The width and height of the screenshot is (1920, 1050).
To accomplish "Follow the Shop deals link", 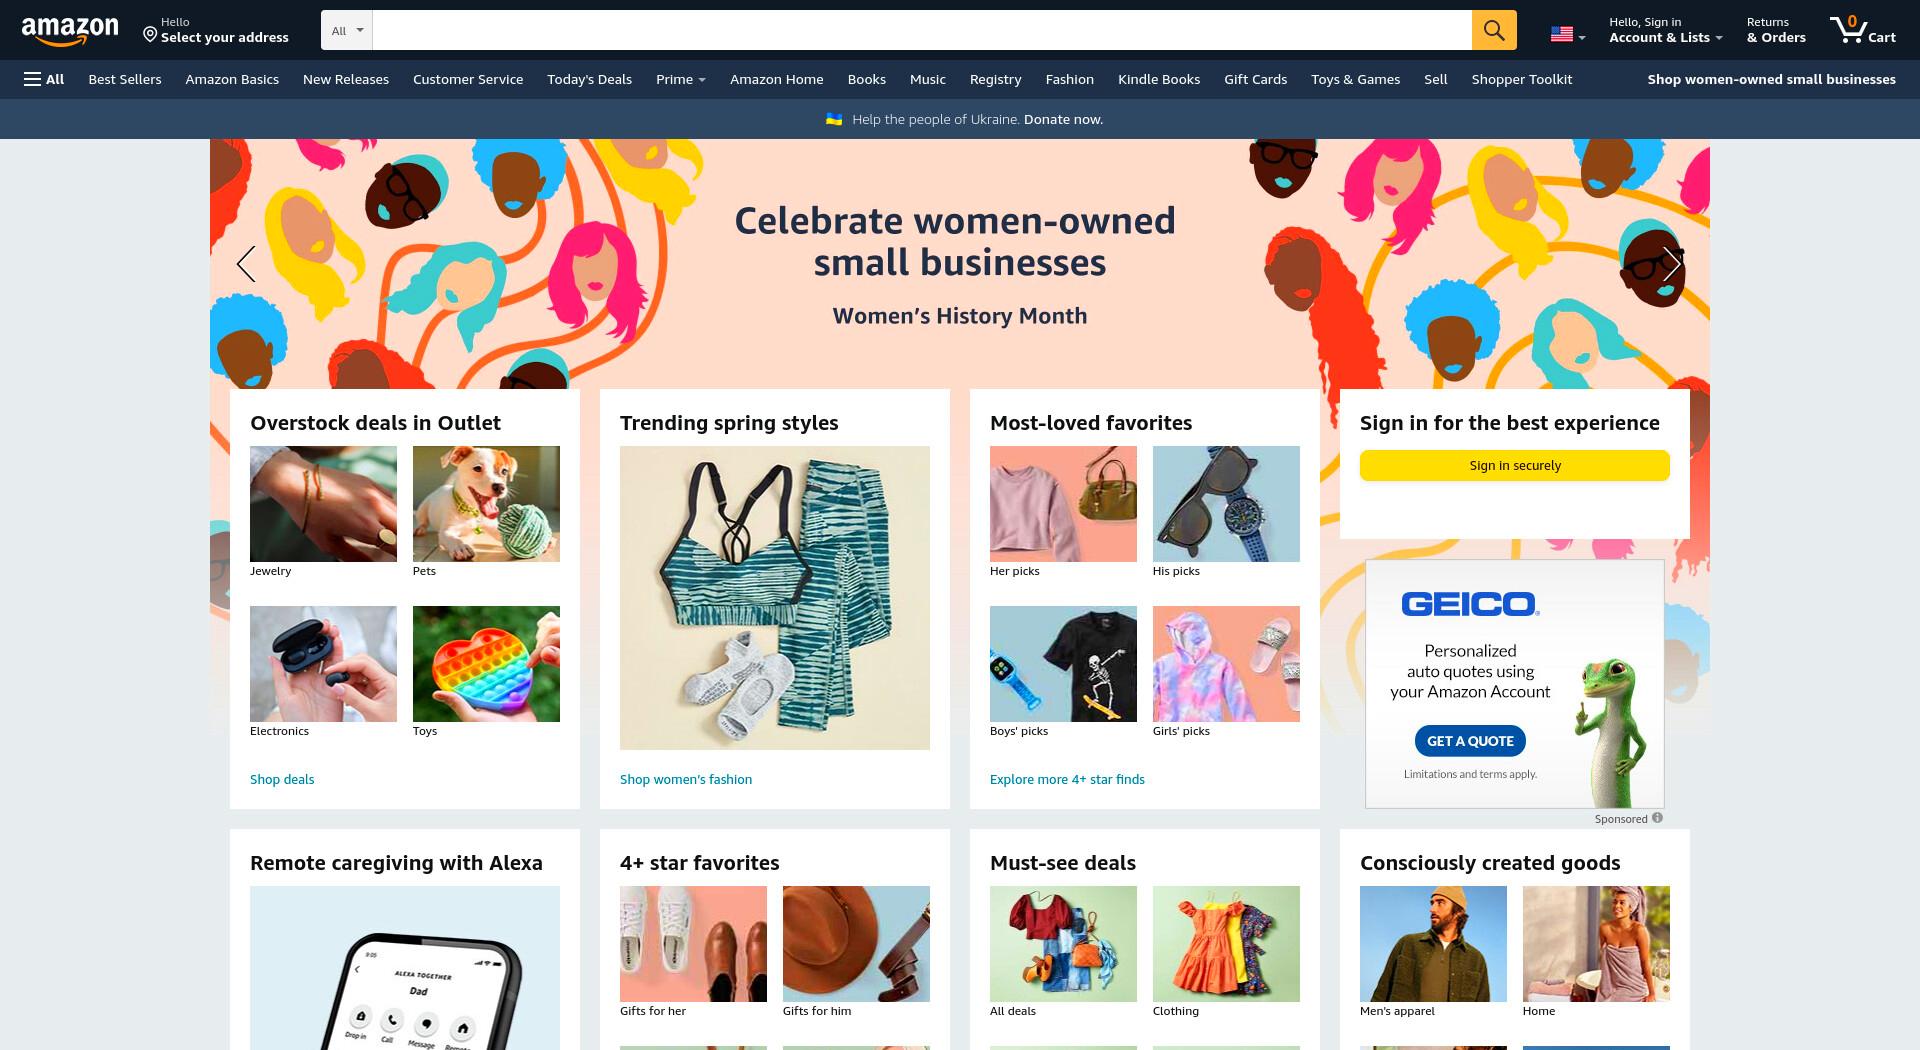I will pyautogui.click(x=282, y=779).
